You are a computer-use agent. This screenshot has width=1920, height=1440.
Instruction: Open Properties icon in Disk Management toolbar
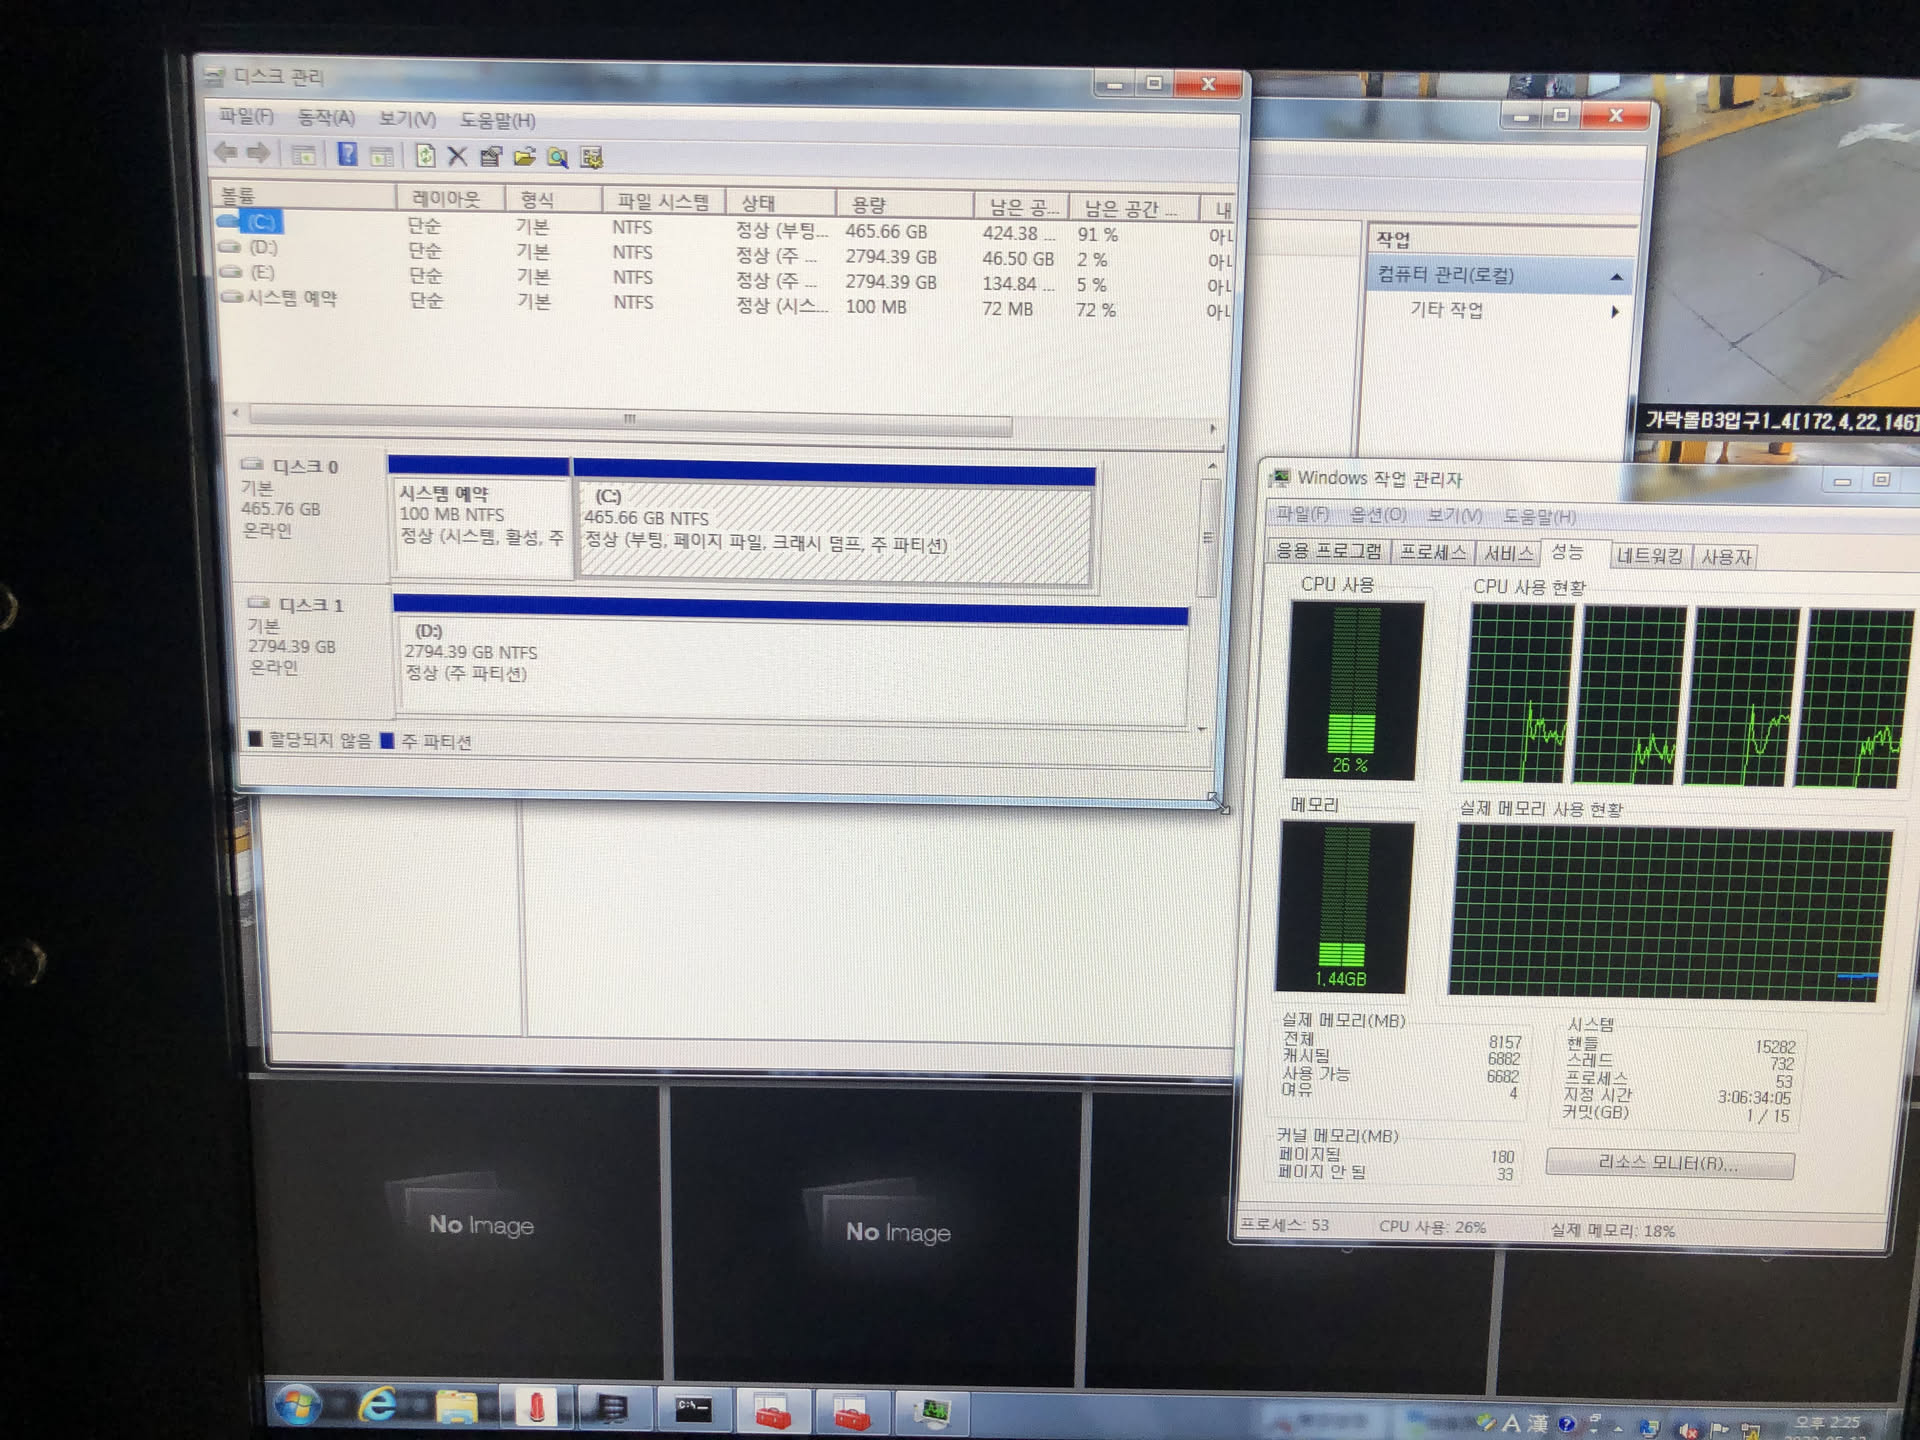pos(490,157)
